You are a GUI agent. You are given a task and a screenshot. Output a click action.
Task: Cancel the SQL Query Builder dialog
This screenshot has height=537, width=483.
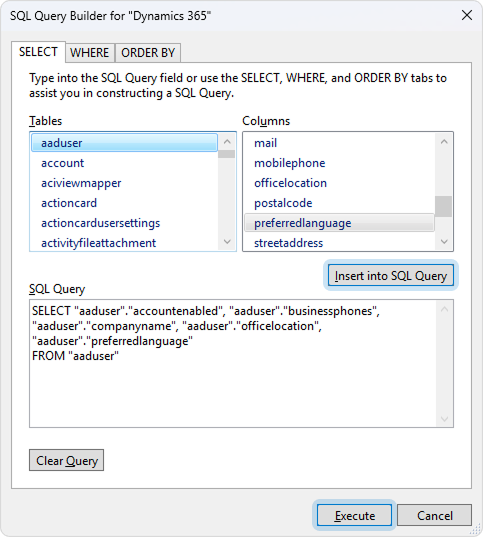[x=434, y=515]
